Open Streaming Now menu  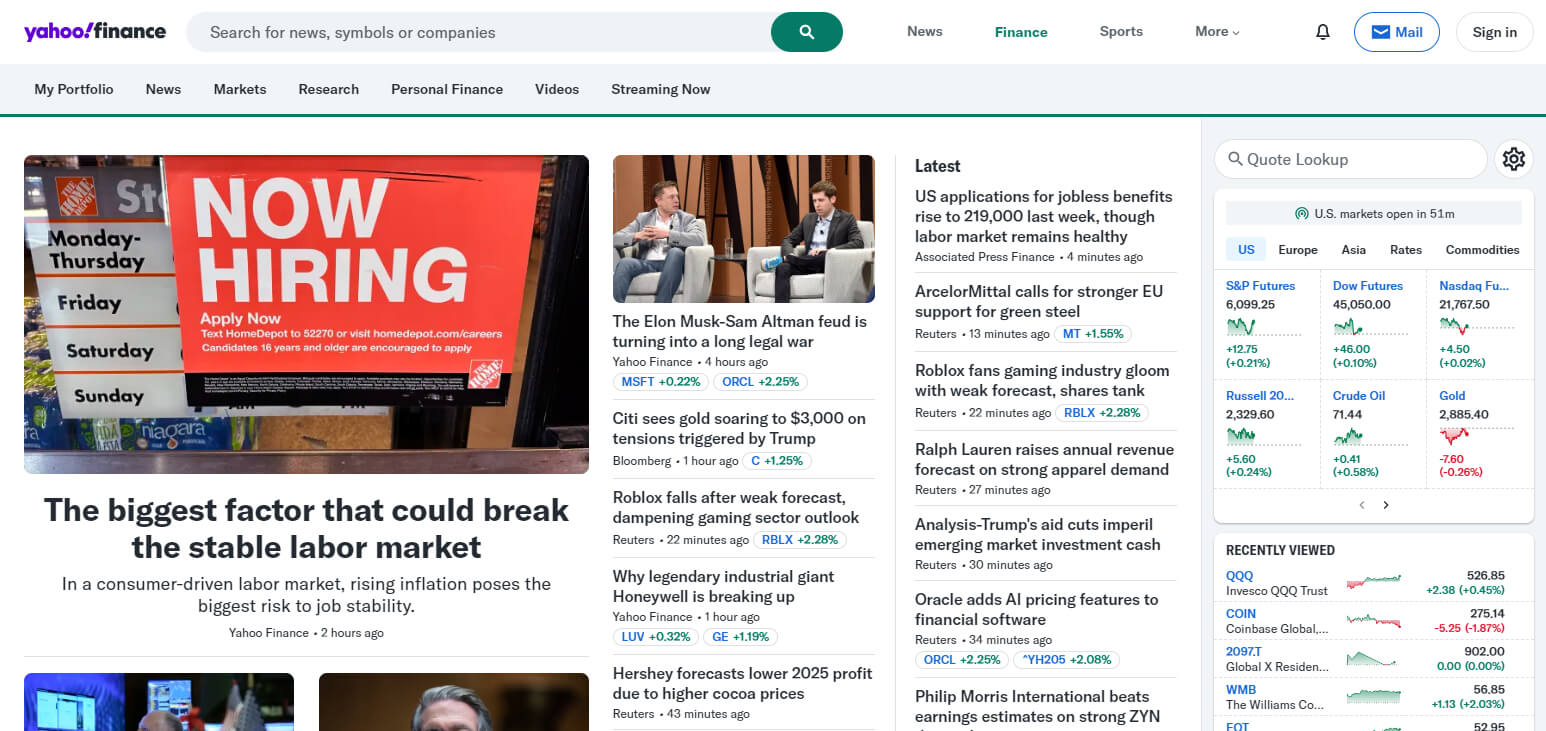[661, 89]
